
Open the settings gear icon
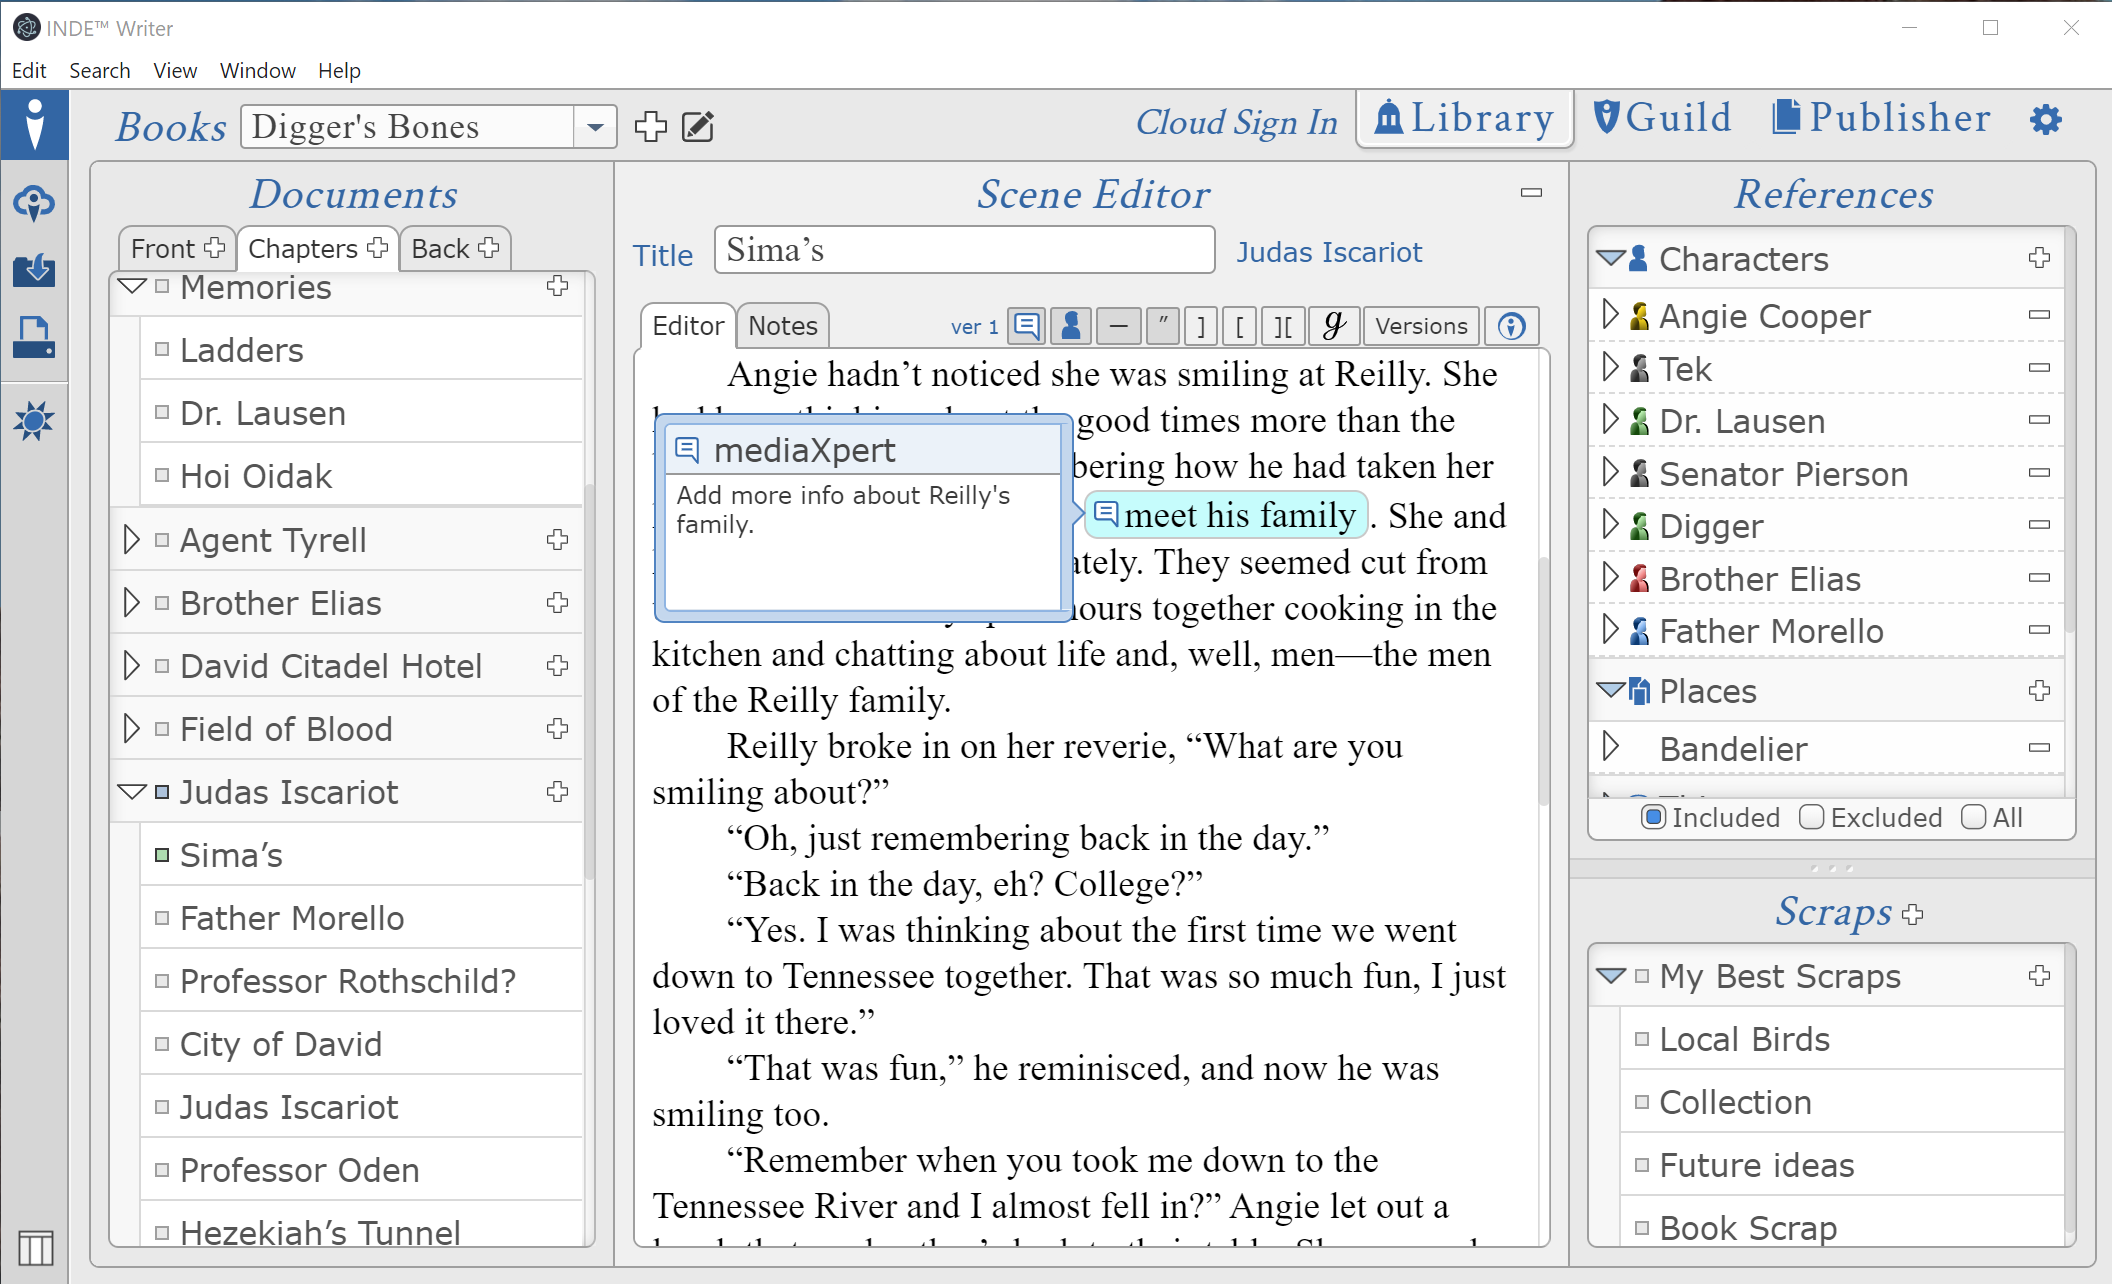point(2045,120)
